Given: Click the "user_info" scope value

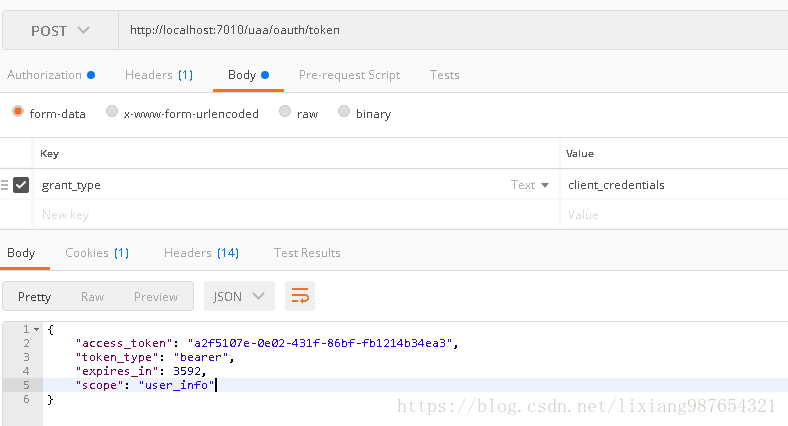Looking at the screenshot, I should 176,385.
